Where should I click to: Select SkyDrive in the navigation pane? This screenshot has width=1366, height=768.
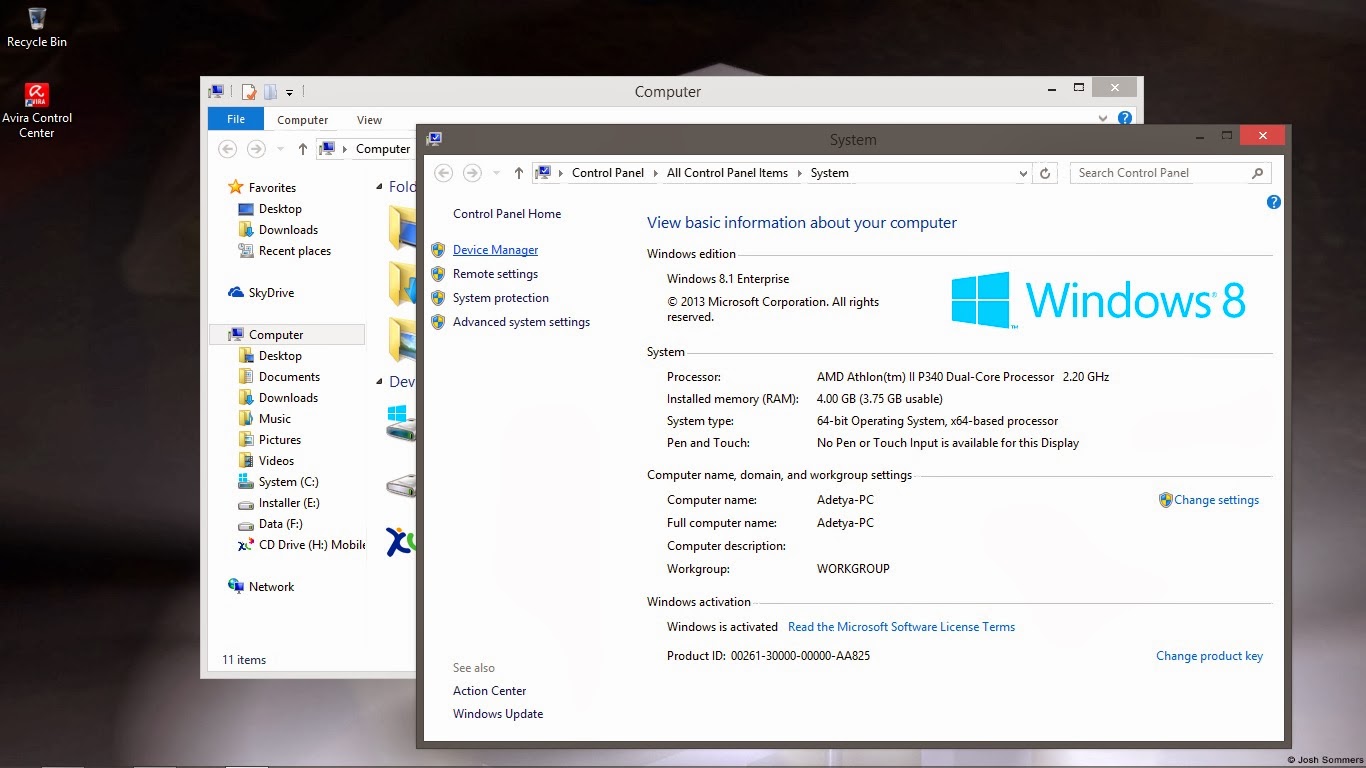click(x=271, y=292)
